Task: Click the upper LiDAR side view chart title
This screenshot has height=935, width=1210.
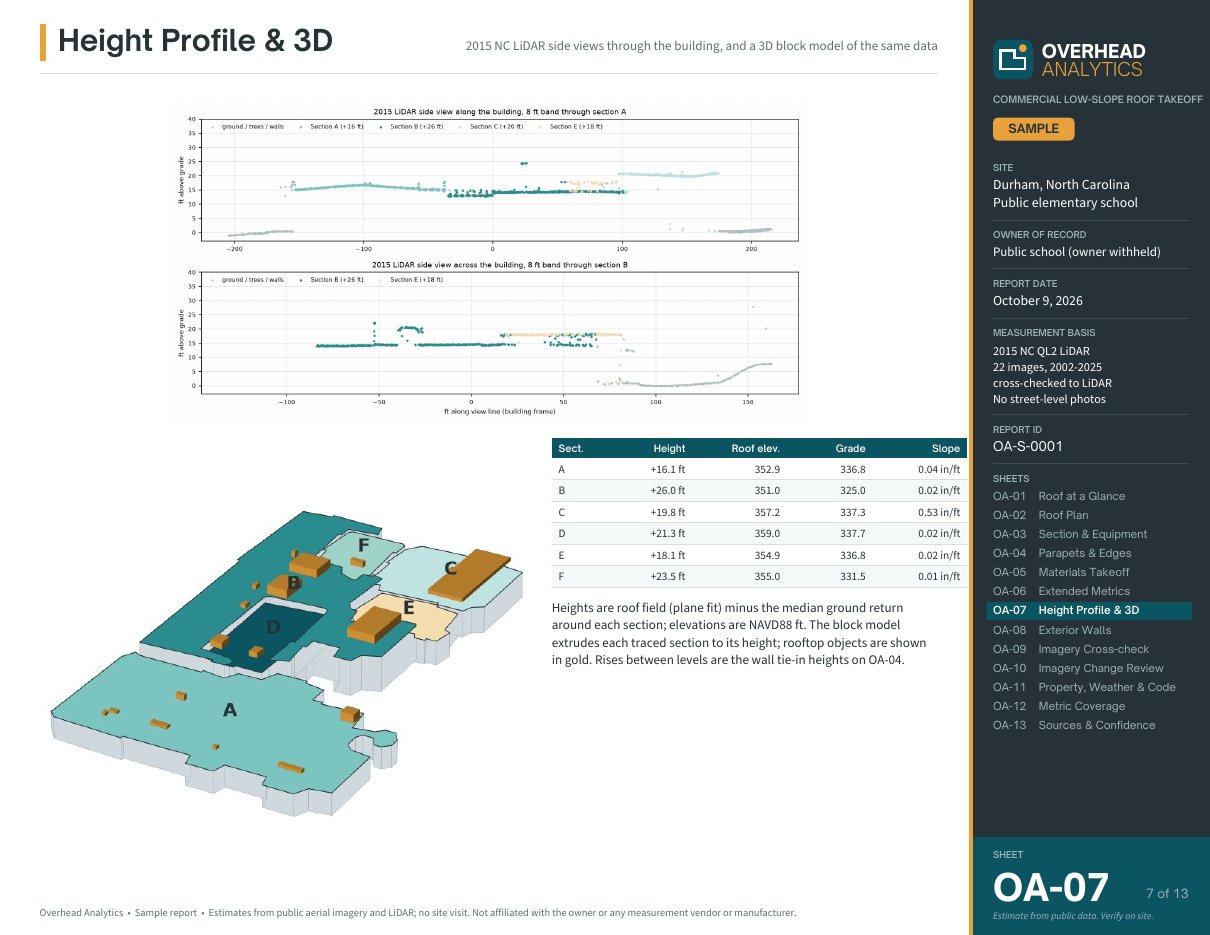Action: (x=499, y=111)
